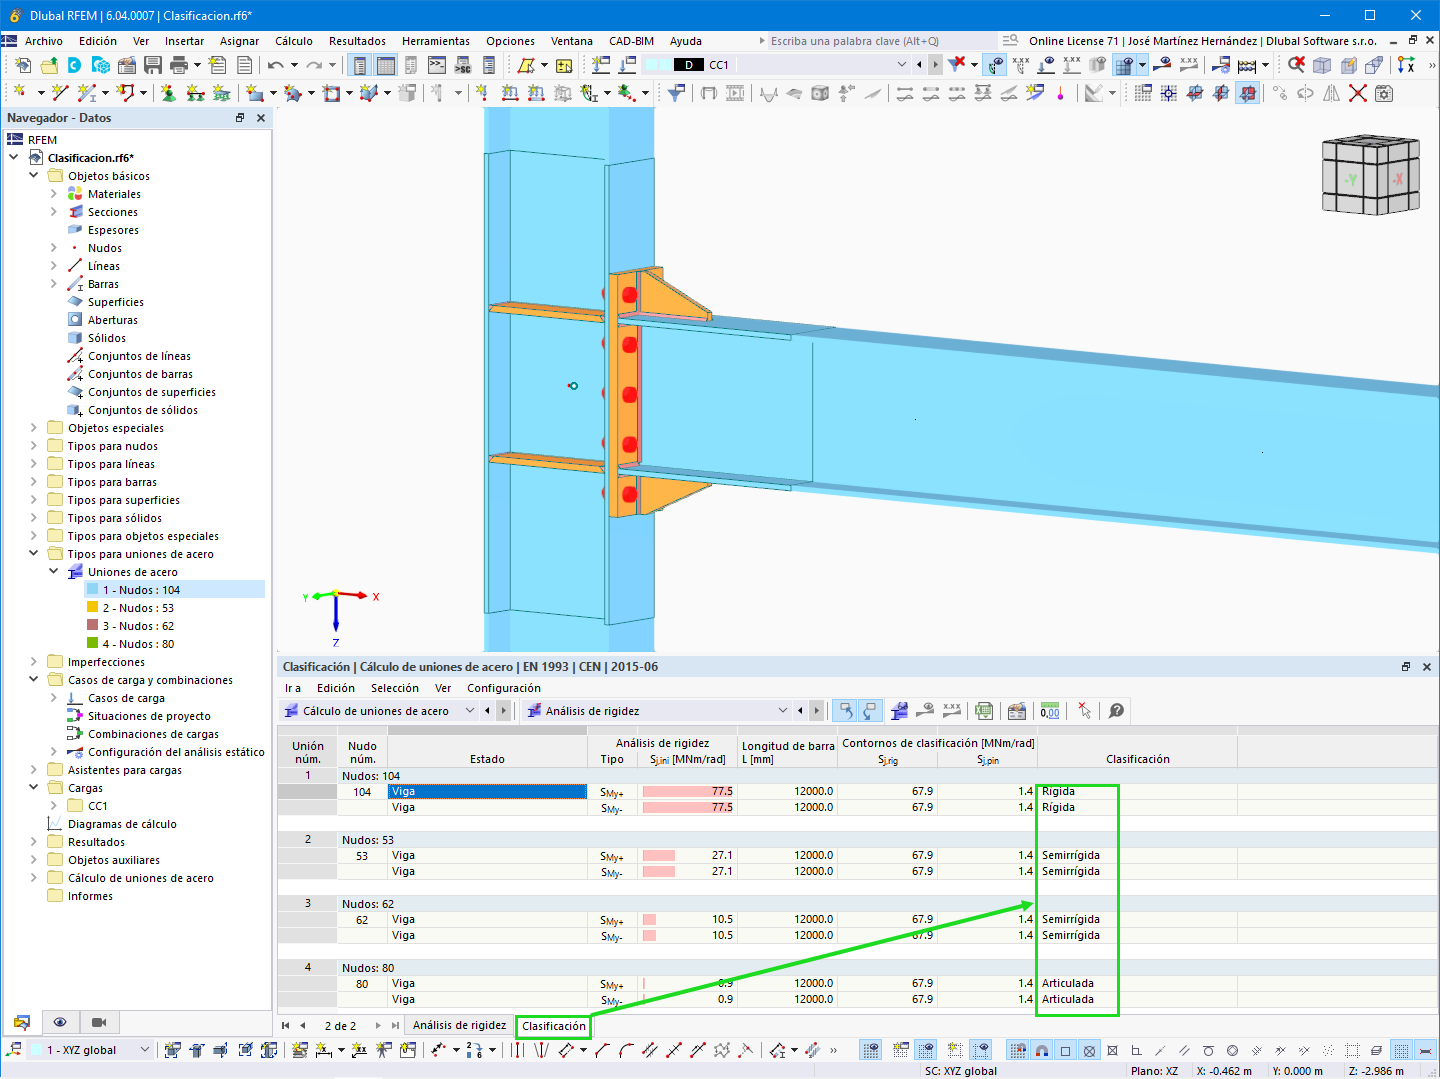Collapse the Objetos básicos folder
The height and width of the screenshot is (1079, 1440).
(x=34, y=176)
